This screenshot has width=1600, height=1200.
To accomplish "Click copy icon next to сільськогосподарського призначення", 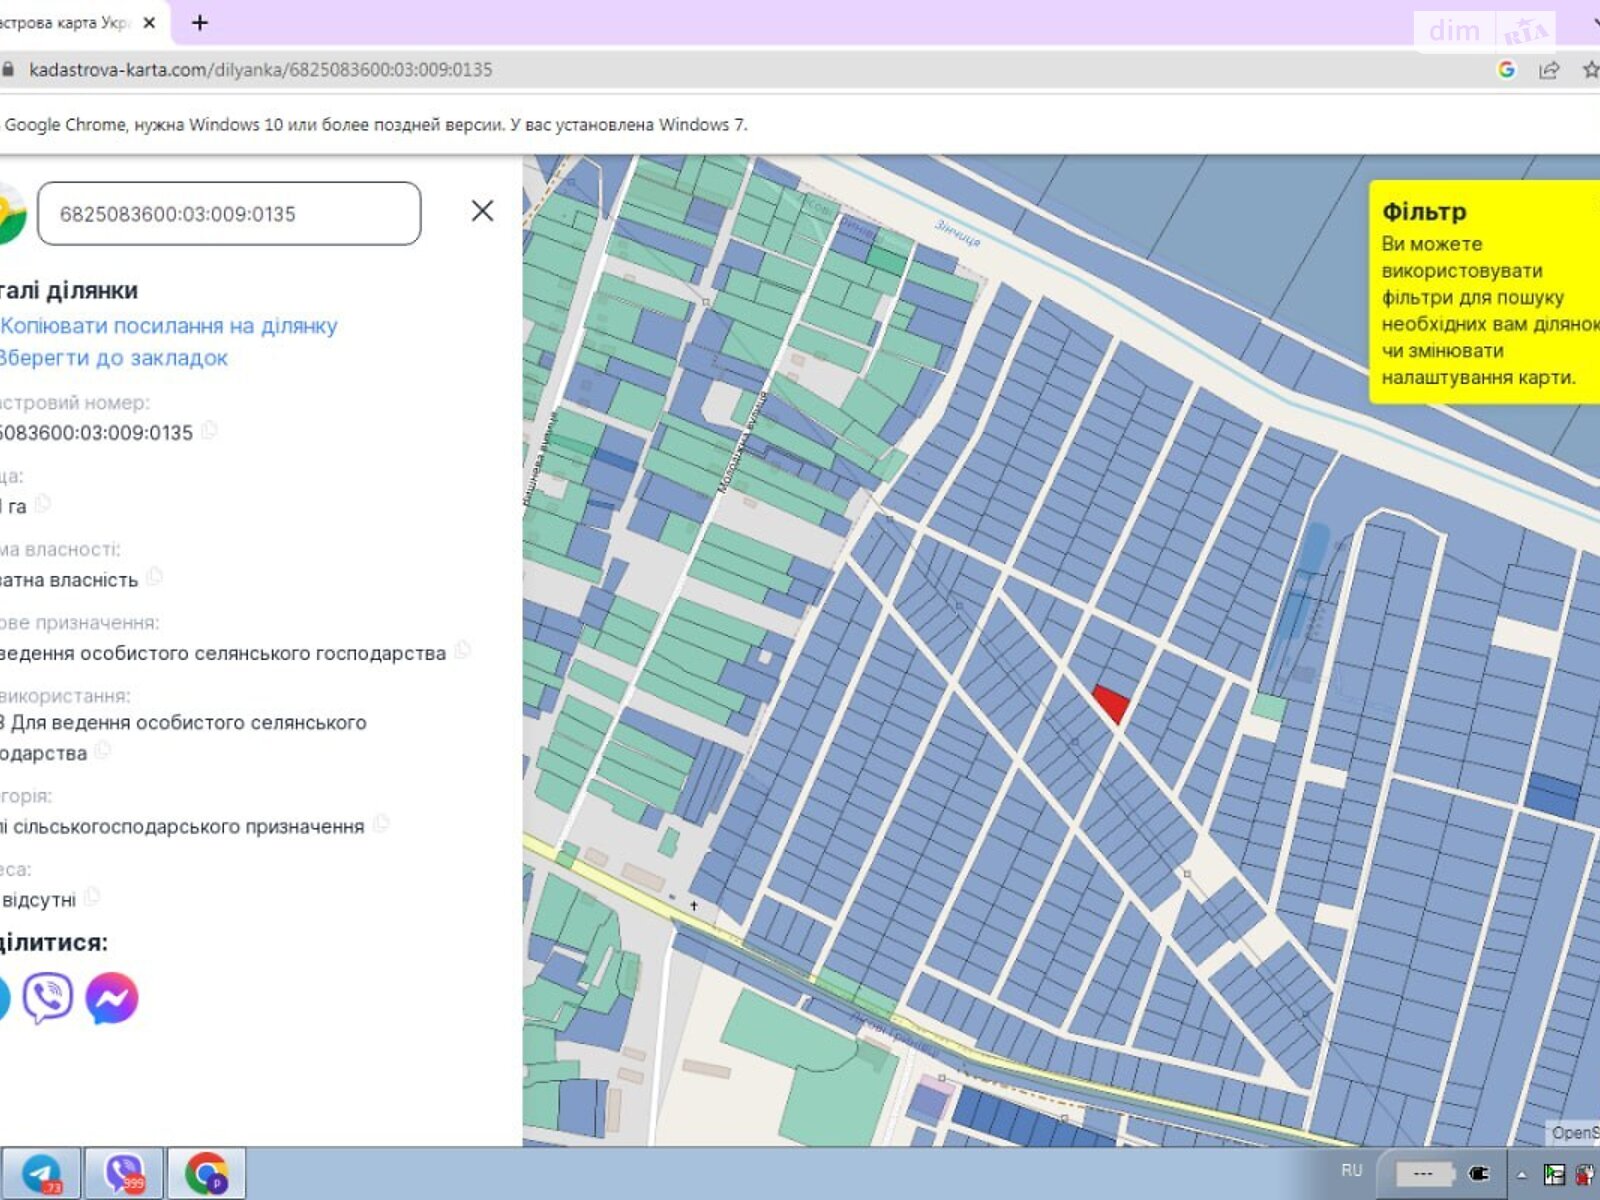I will [x=381, y=825].
